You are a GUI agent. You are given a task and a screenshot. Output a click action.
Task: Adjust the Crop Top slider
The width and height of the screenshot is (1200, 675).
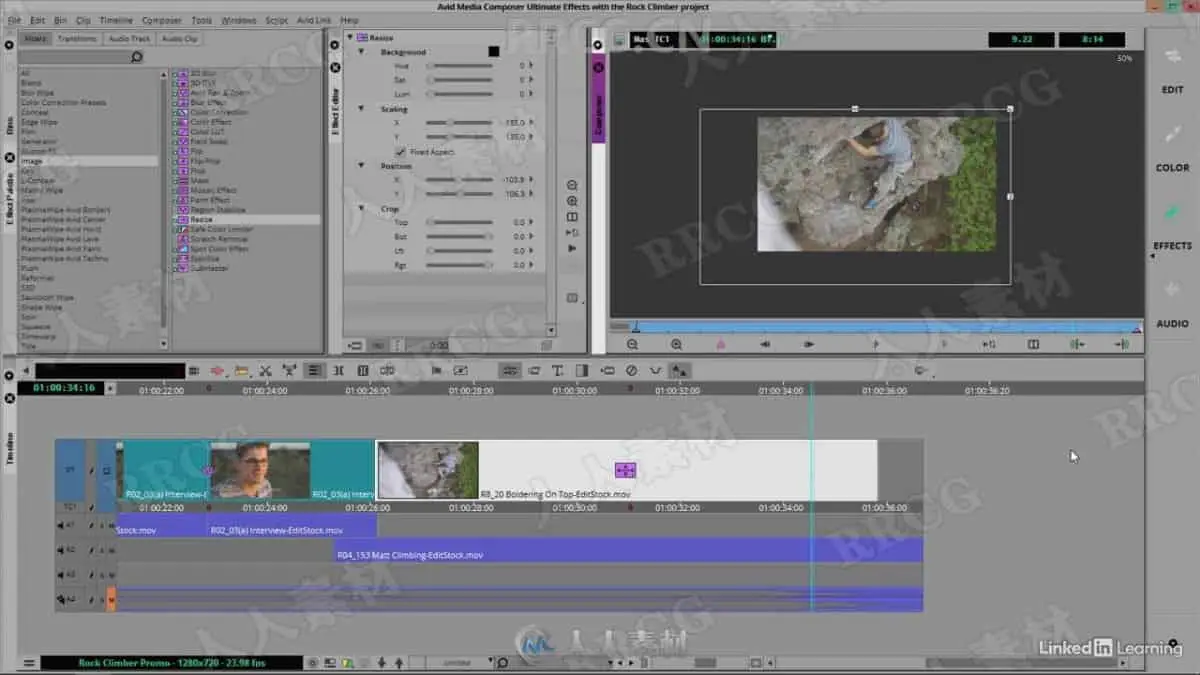(460, 222)
